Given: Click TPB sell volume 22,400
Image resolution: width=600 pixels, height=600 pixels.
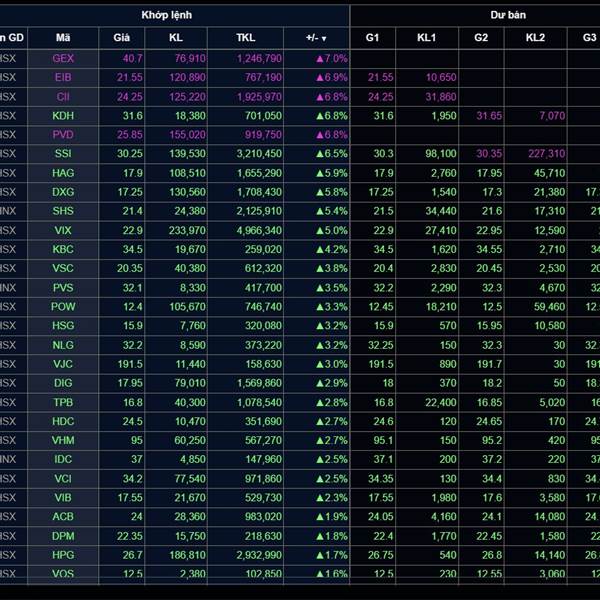Looking at the screenshot, I should click(x=441, y=402).
